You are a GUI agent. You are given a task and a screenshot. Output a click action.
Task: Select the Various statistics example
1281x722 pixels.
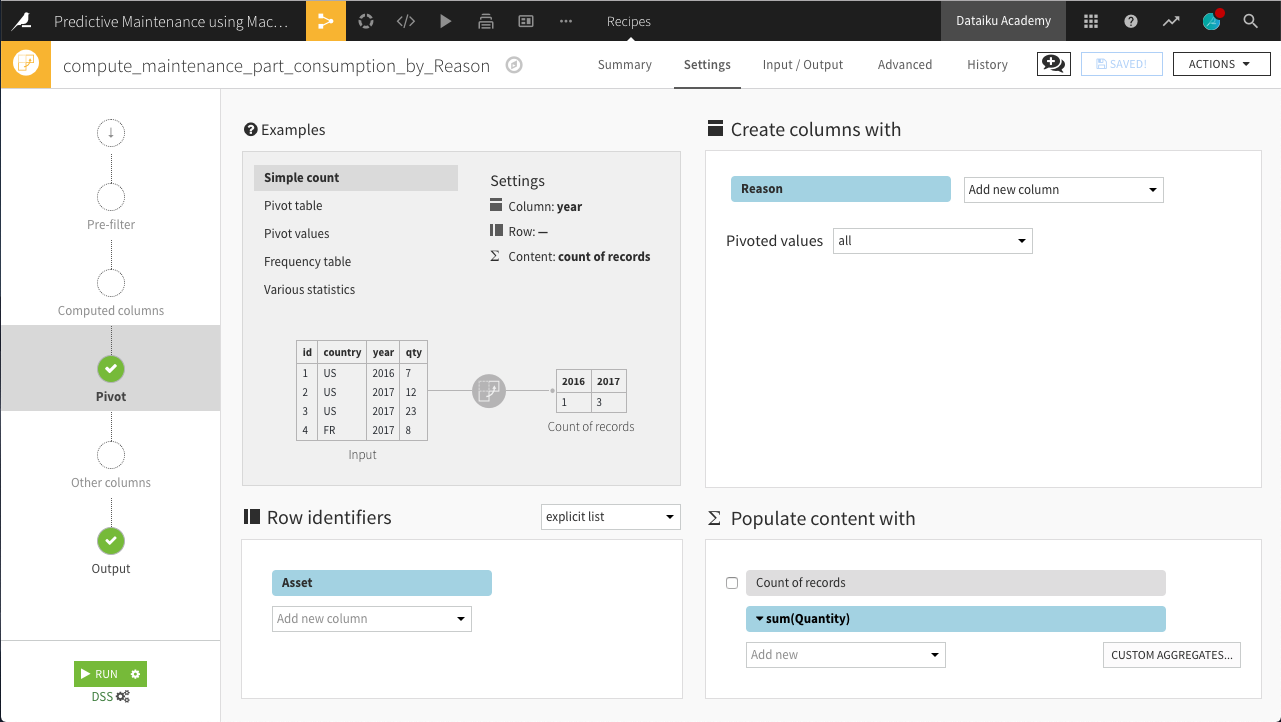tap(310, 290)
